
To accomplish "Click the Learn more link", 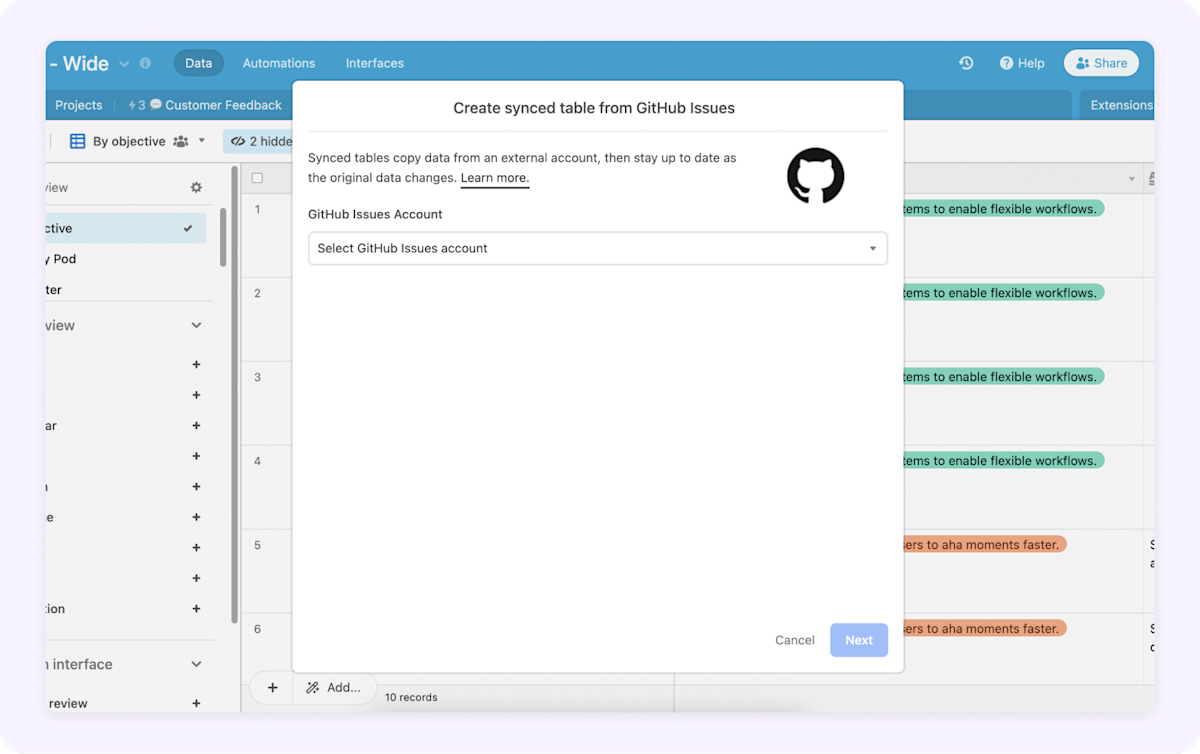I will pyautogui.click(x=494, y=178).
